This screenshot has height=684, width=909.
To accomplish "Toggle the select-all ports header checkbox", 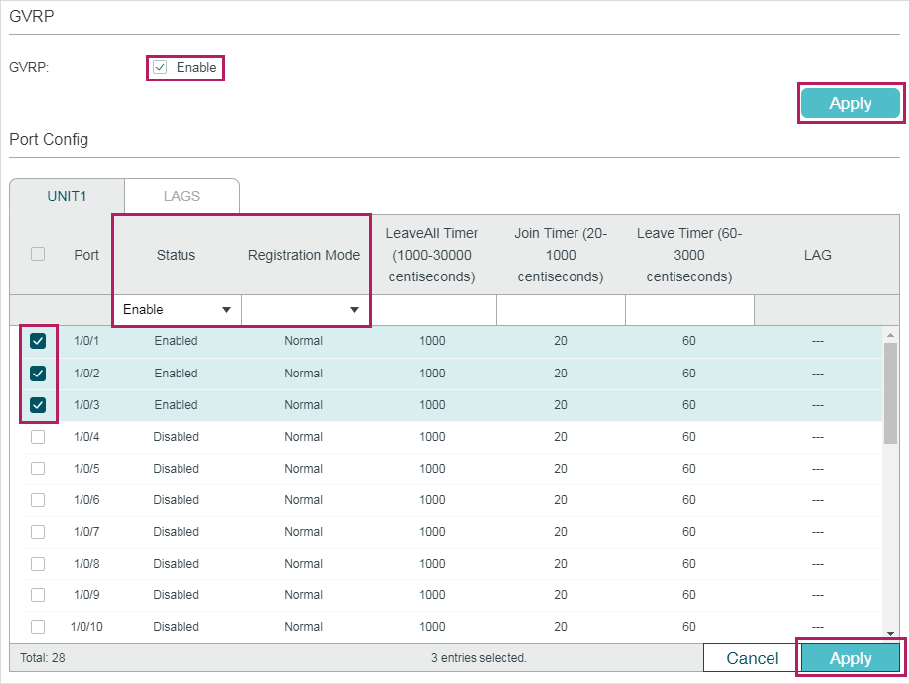I will pos(38,254).
